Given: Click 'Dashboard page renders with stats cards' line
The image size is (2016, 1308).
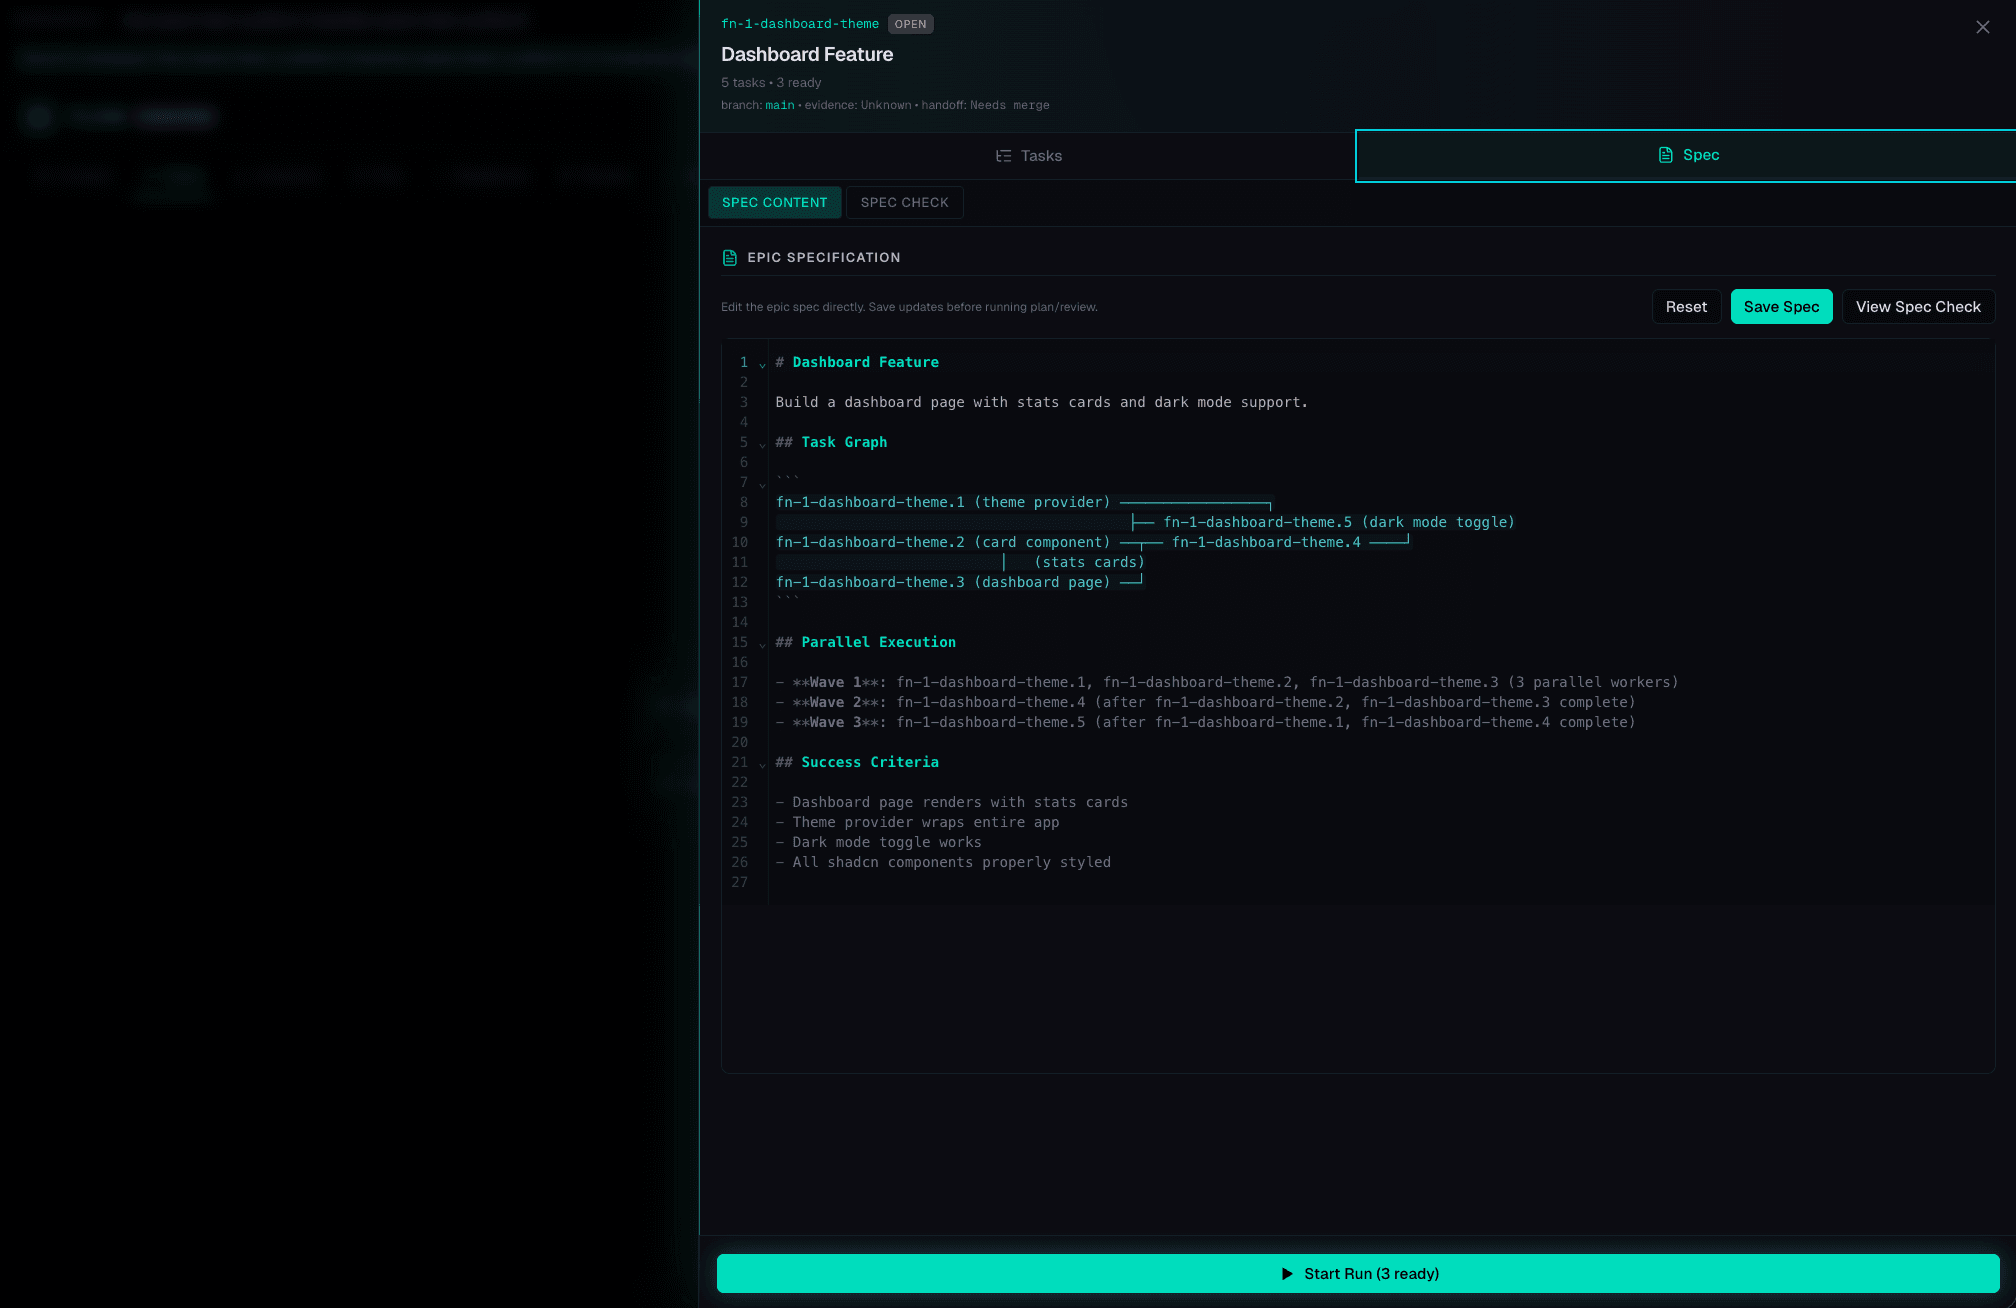Looking at the screenshot, I should [x=952, y=802].
